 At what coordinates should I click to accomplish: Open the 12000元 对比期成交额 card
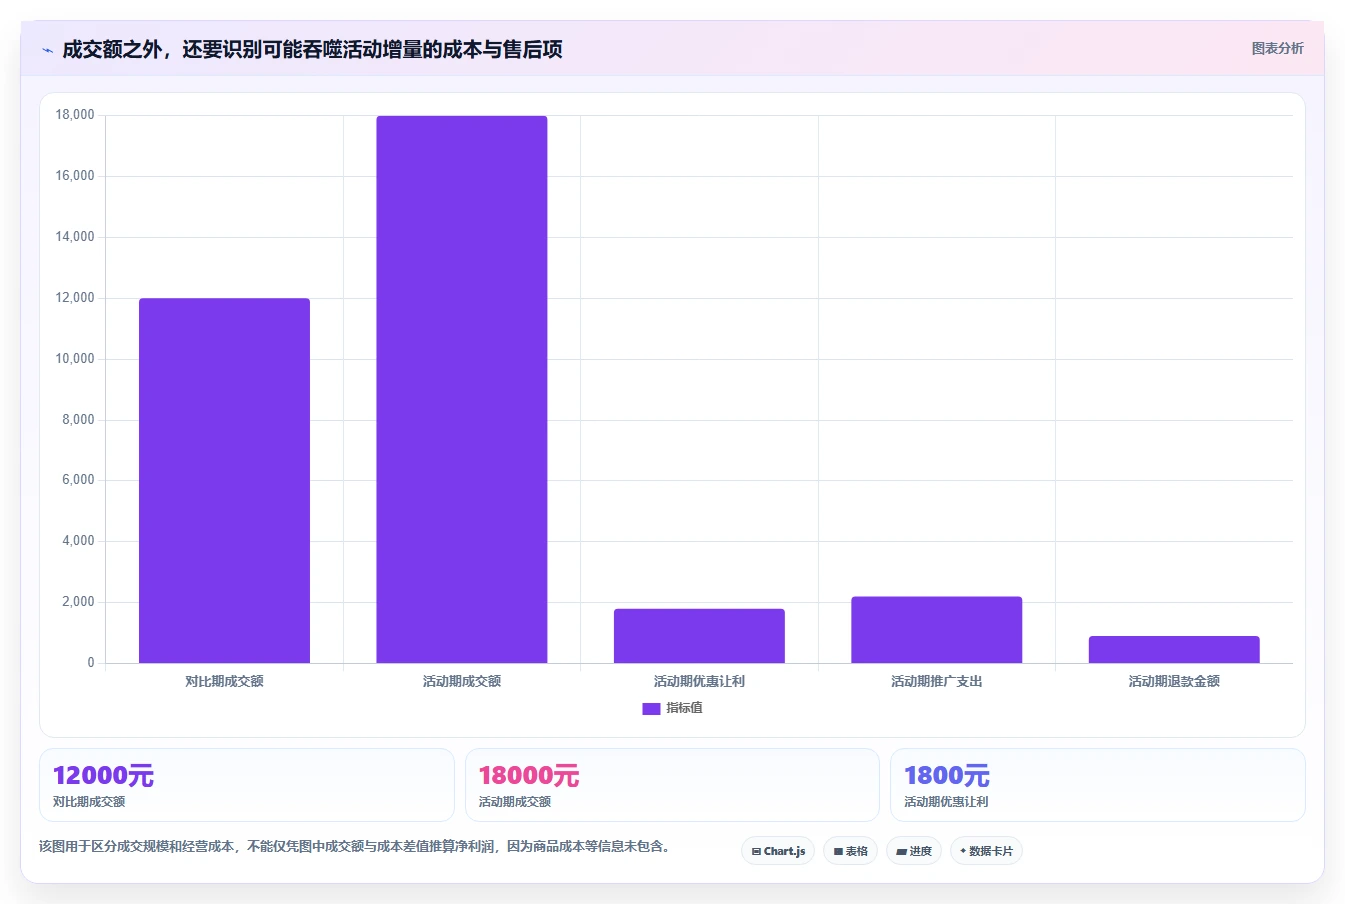[x=246, y=785]
